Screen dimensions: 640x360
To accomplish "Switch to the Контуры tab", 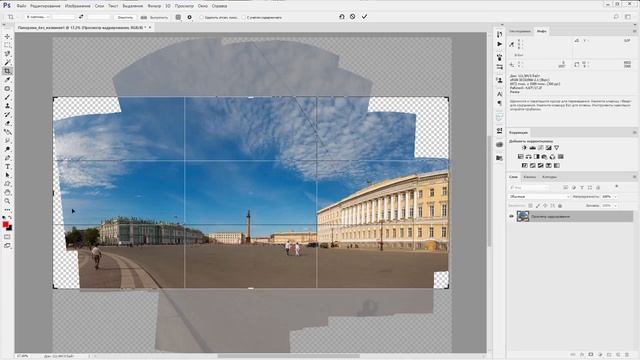I will 549,177.
